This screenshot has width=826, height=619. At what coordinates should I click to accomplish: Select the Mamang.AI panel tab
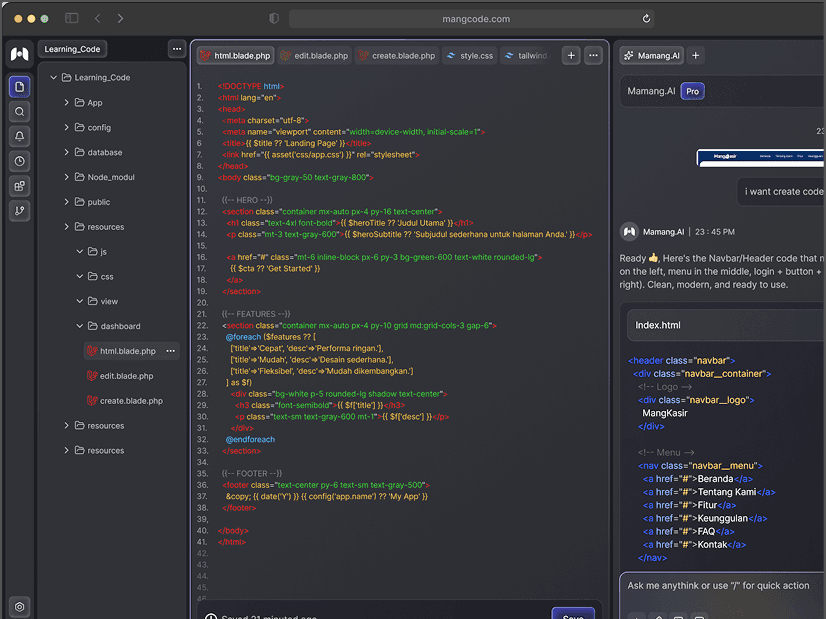652,55
